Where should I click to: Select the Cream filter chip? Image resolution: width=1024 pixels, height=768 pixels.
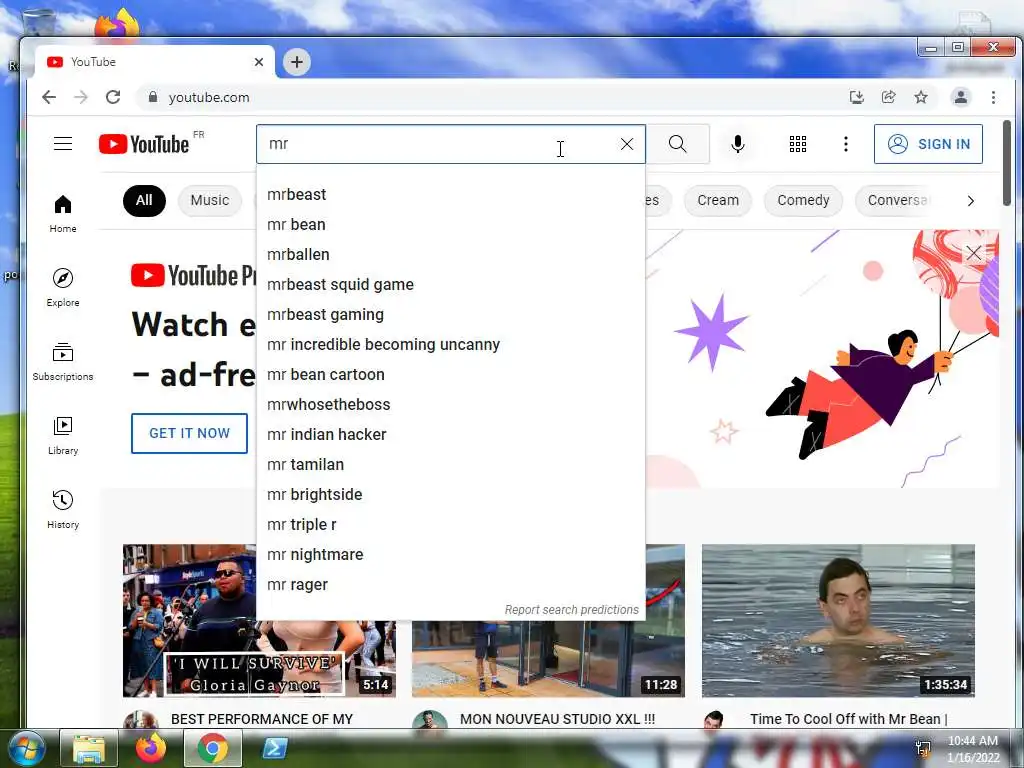coord(718,200)
